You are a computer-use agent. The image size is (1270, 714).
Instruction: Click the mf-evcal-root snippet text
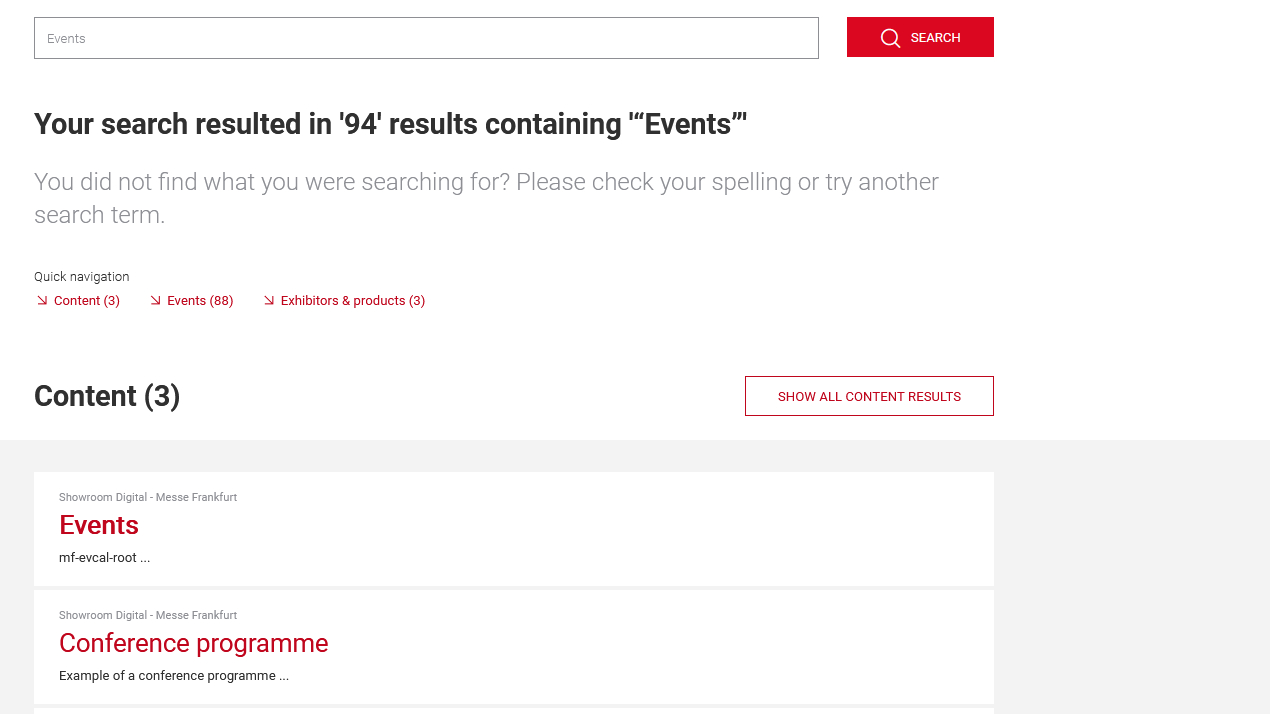coord(104,557)
